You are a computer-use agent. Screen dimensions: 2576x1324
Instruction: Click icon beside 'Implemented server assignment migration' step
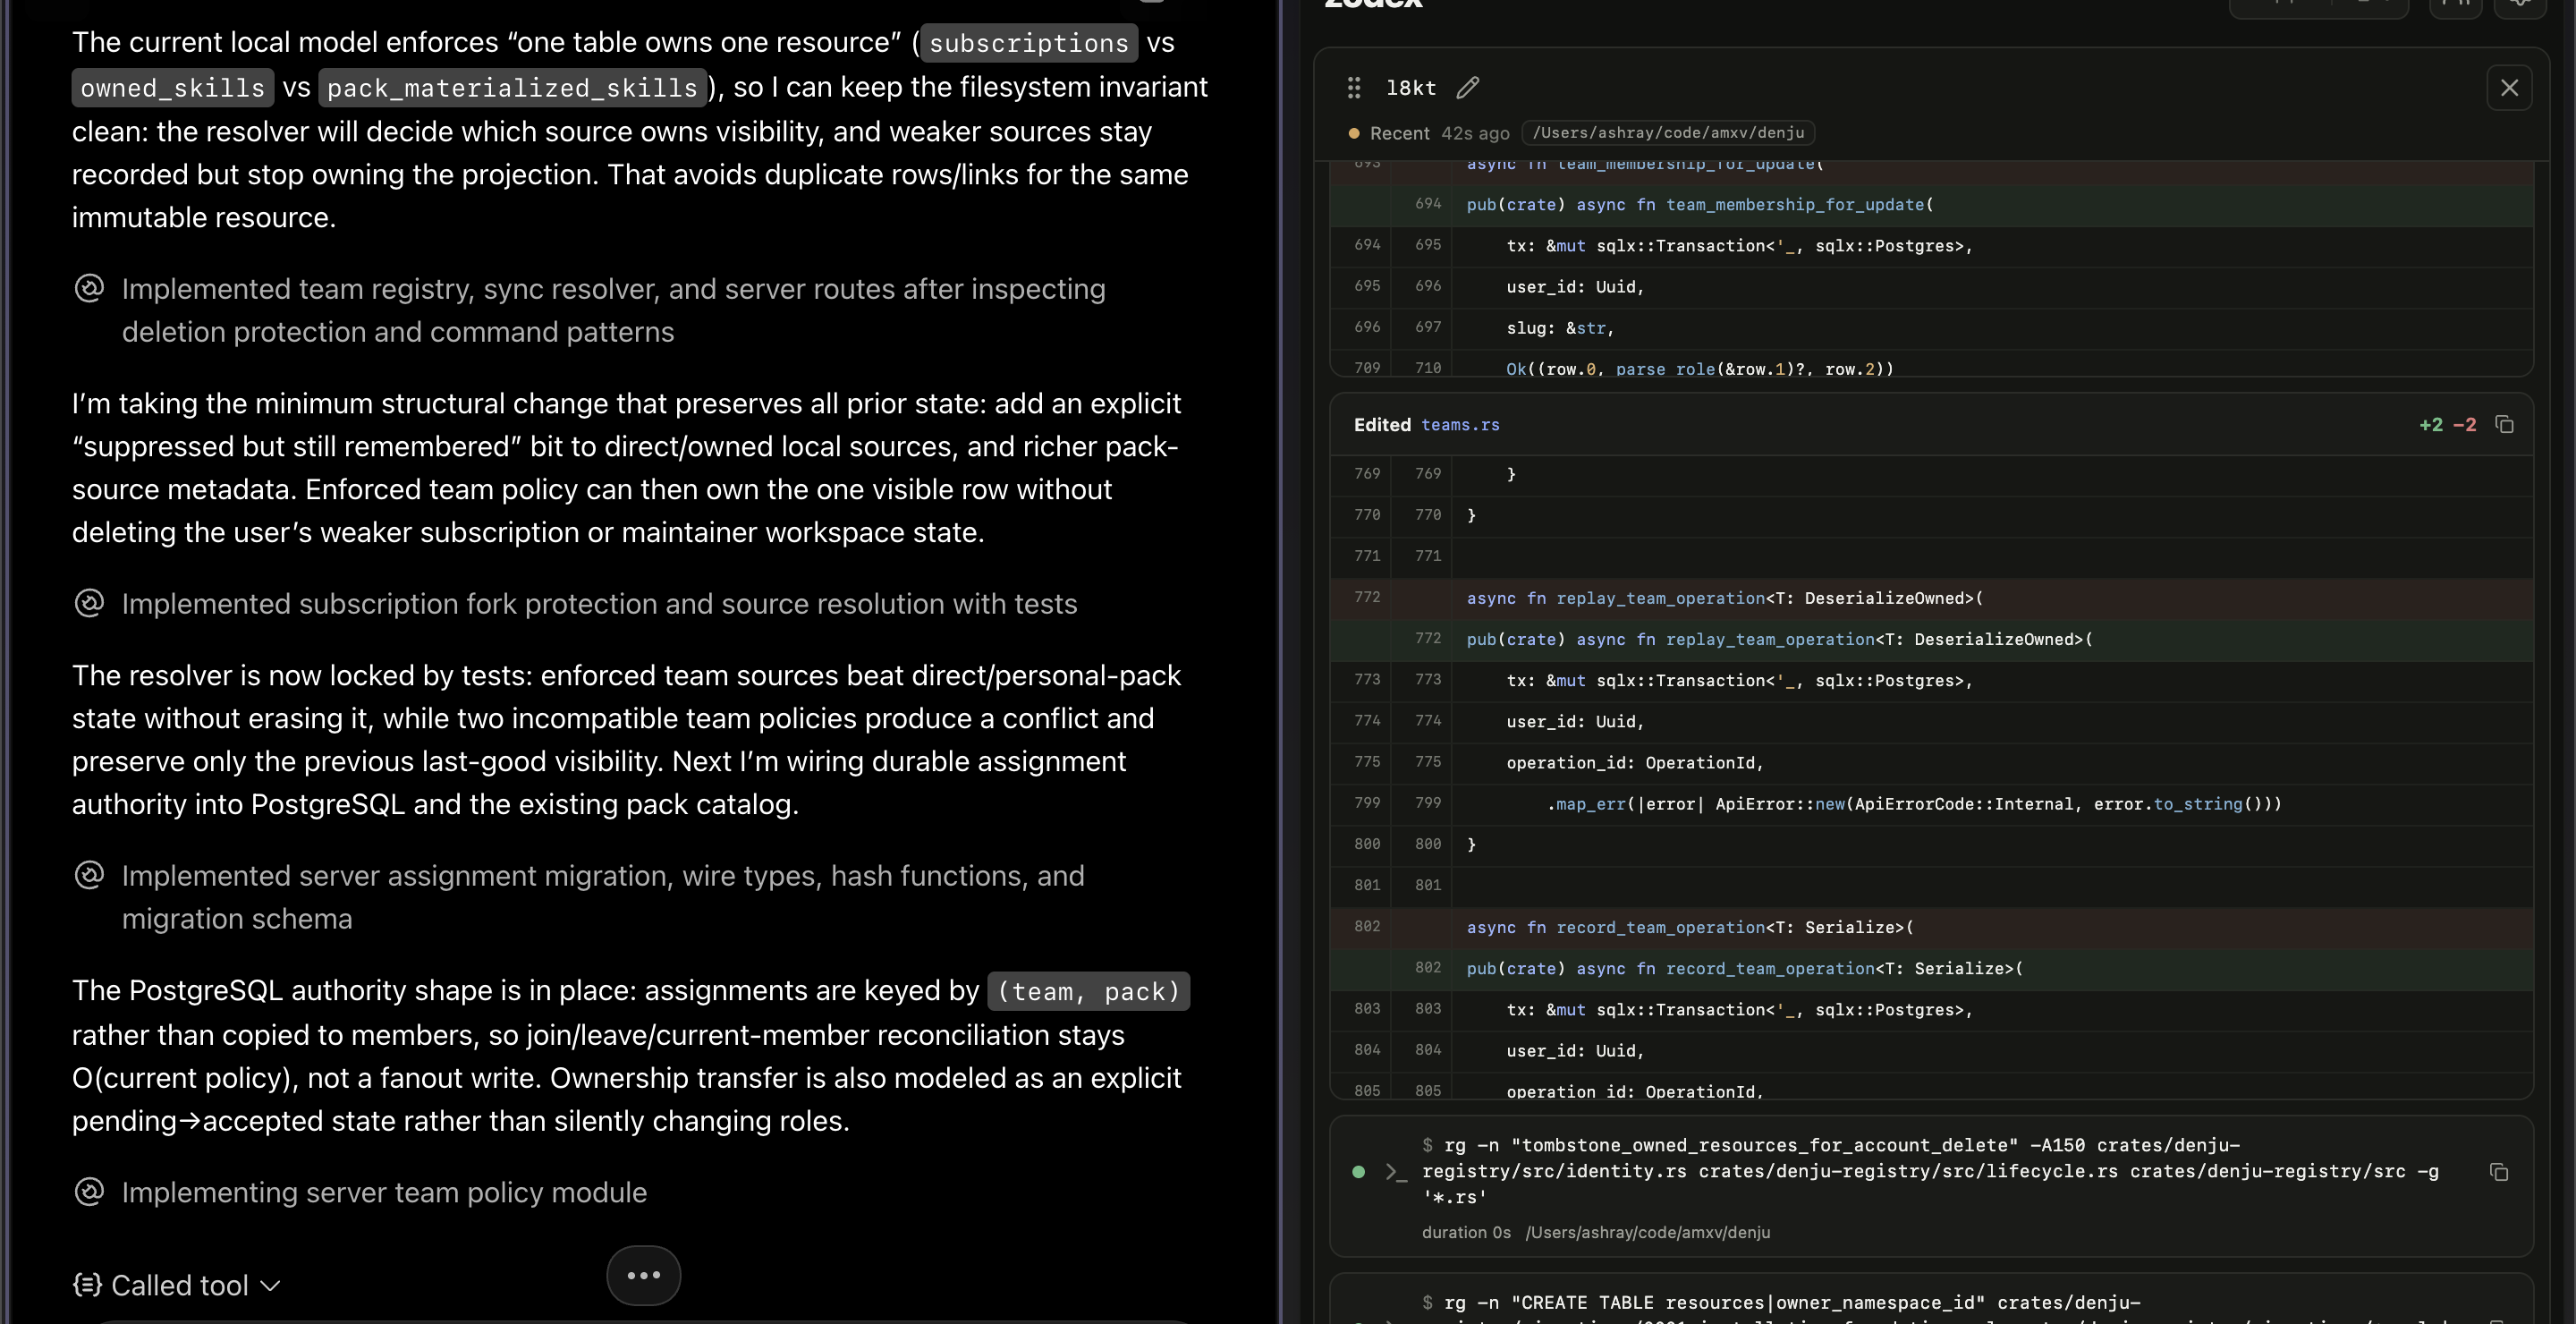coord(89,876)
